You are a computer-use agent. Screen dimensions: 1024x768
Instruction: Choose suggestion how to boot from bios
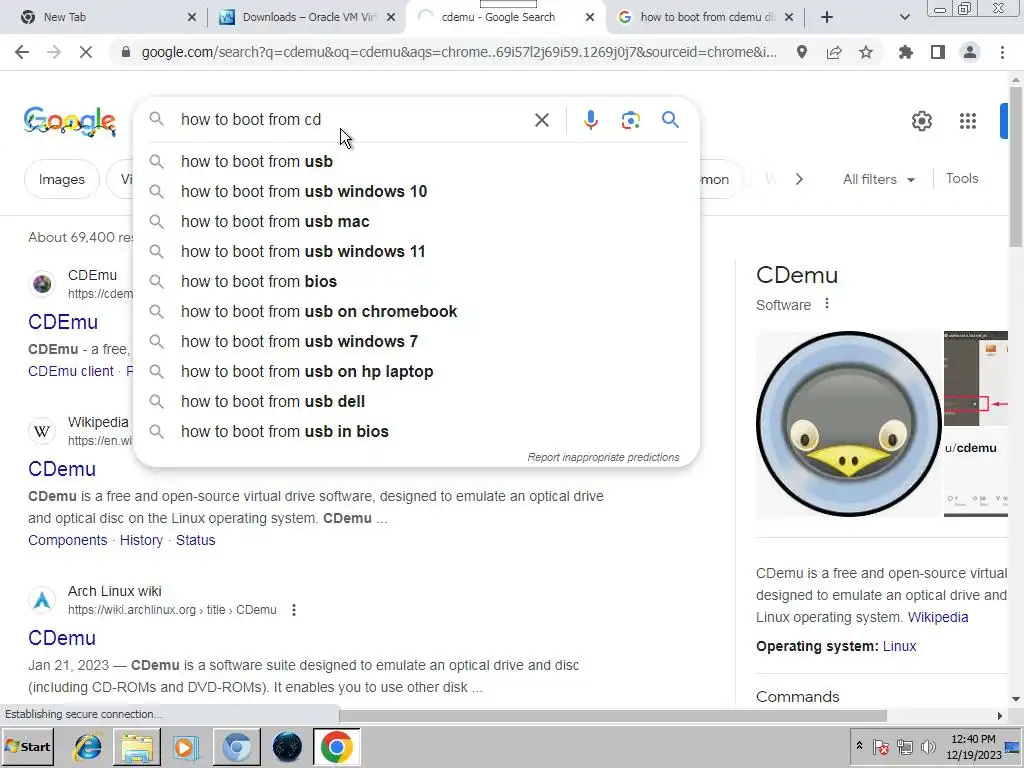pos(415,281)
